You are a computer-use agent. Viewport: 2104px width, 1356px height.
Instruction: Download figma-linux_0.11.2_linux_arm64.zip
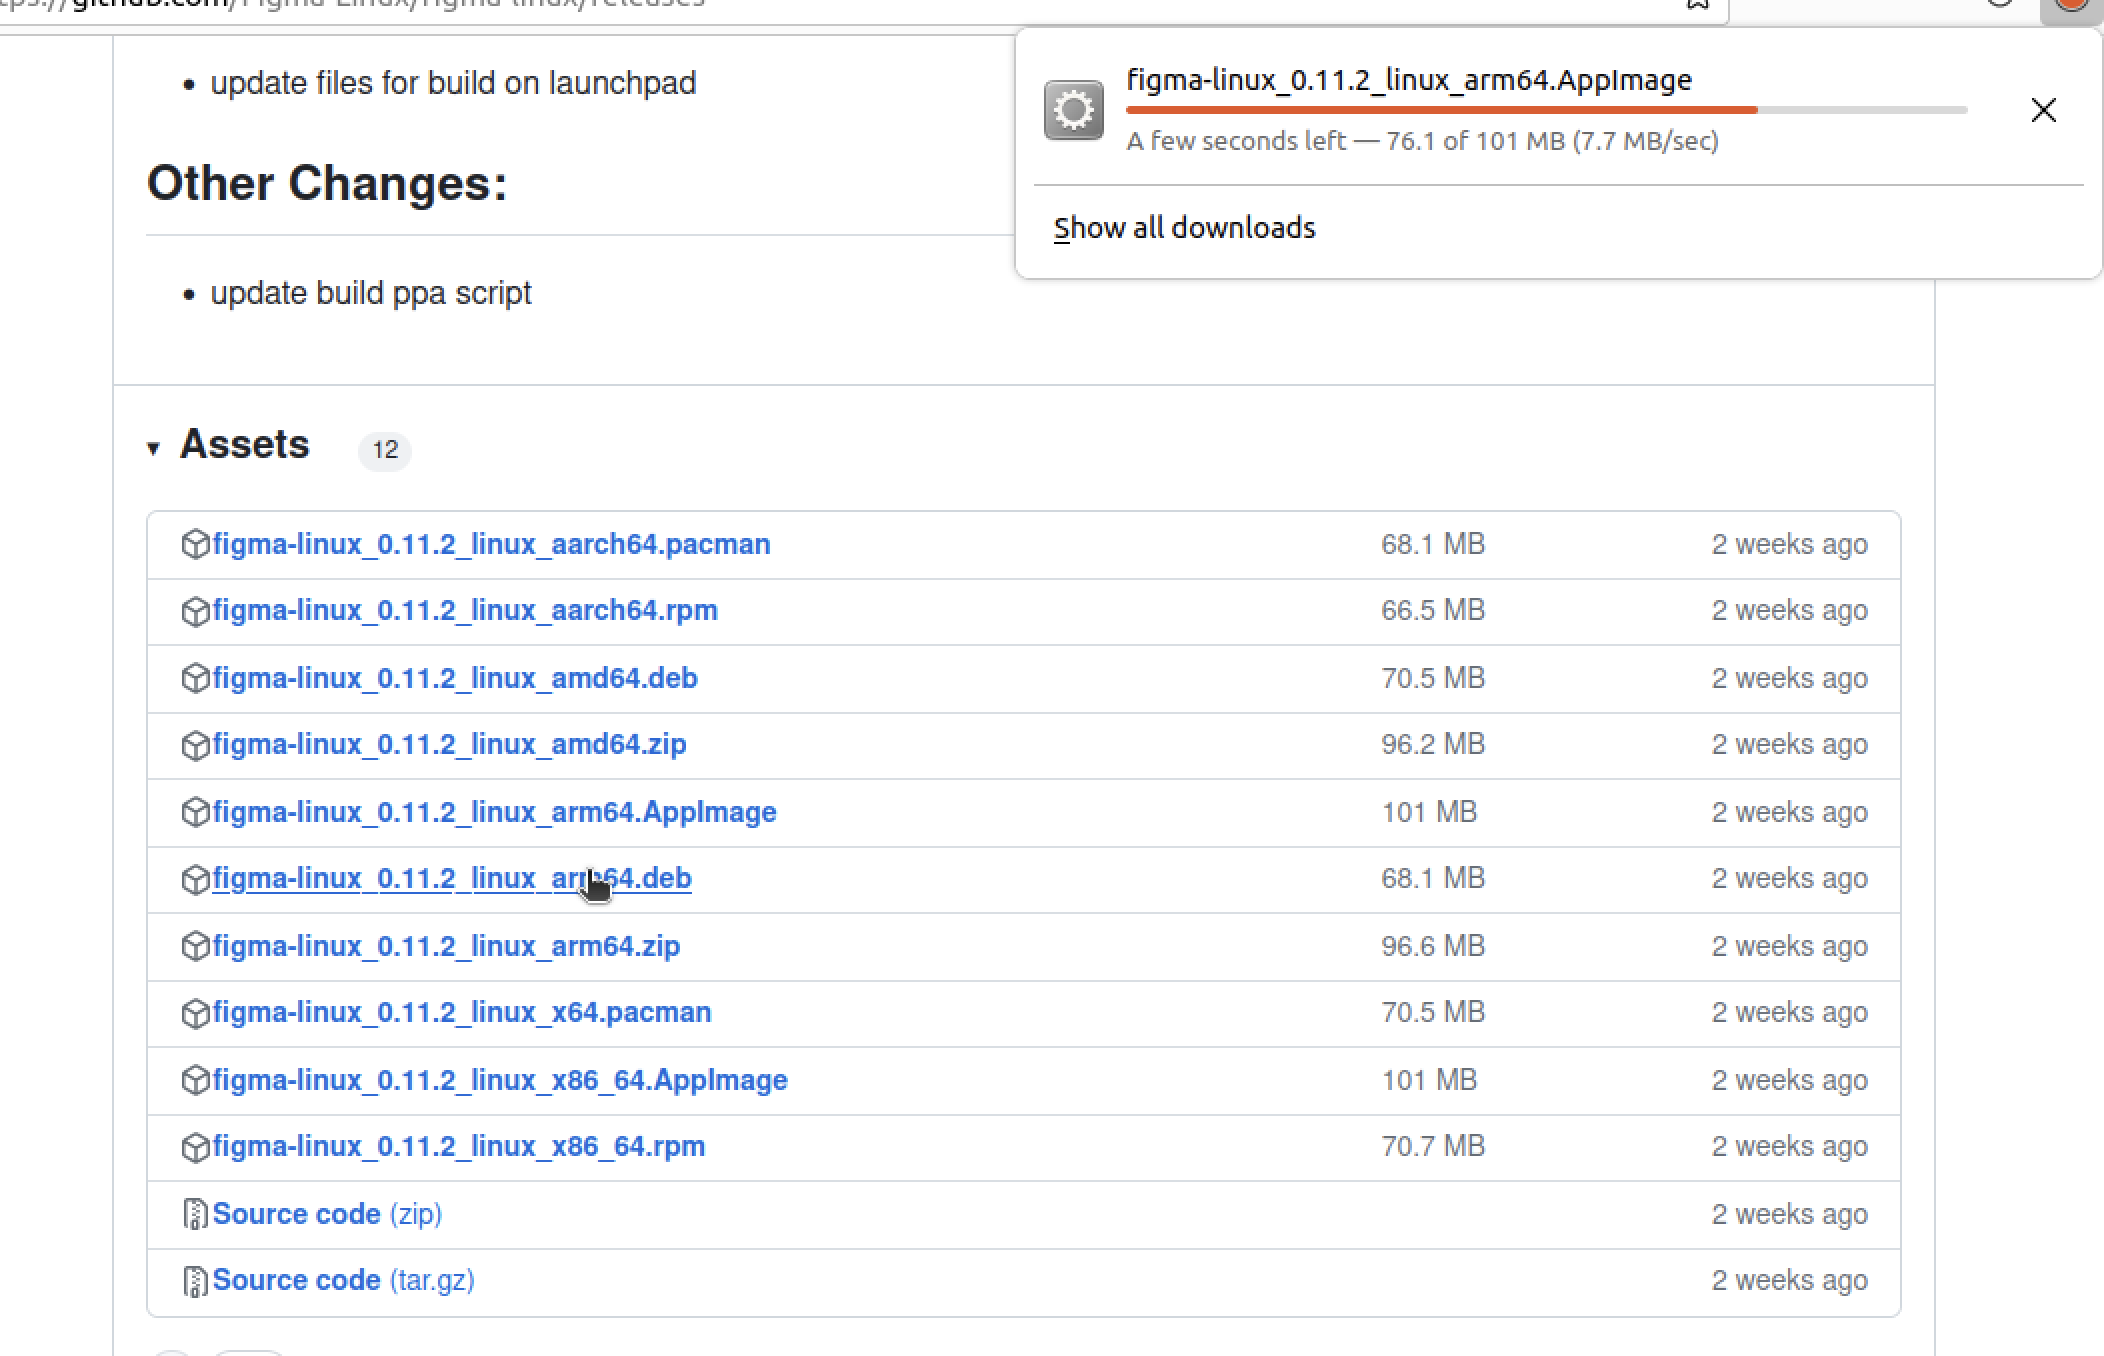point(446,946)
